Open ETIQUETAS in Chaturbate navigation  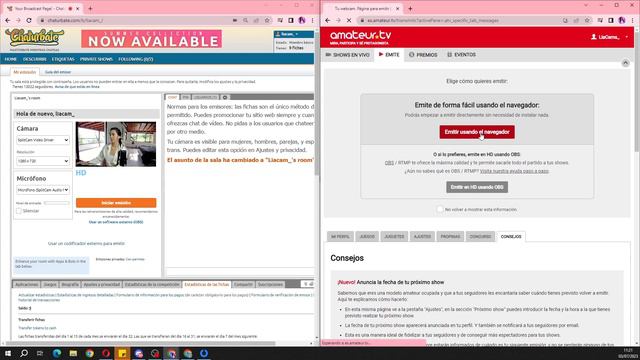63,59
